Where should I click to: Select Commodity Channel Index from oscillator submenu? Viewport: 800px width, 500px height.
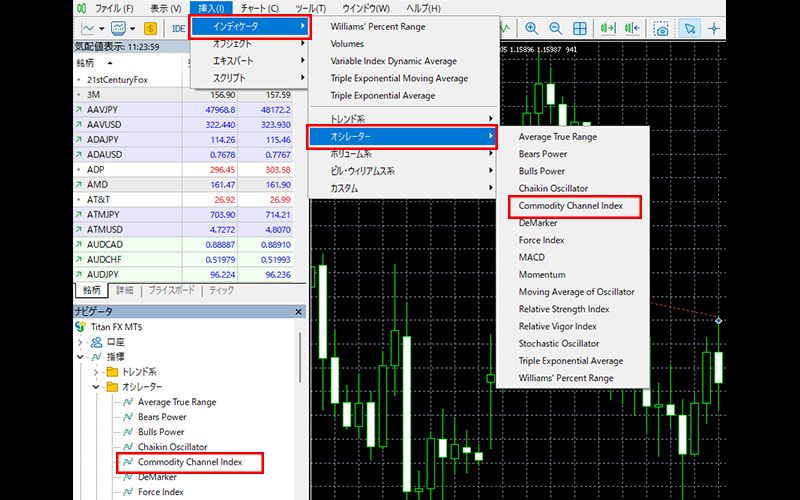click(570, 206)
